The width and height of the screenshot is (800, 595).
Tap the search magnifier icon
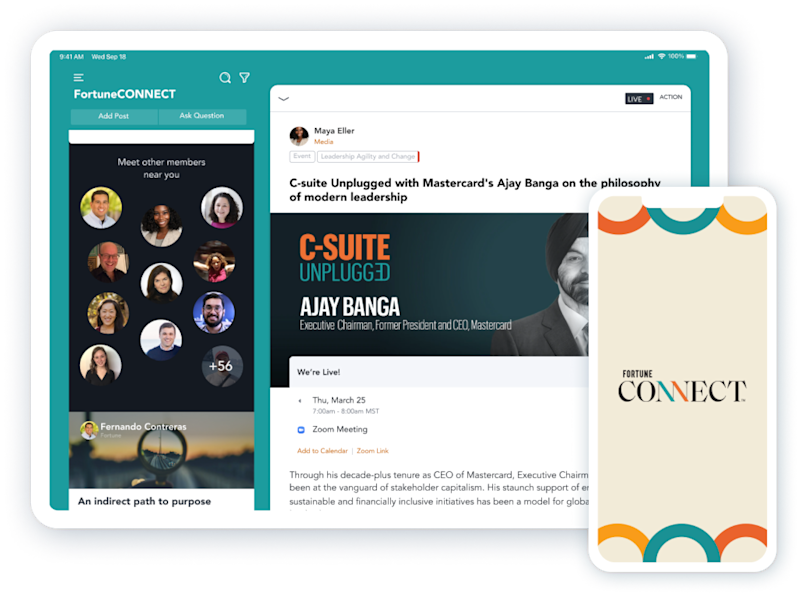[x=225, y=78]
